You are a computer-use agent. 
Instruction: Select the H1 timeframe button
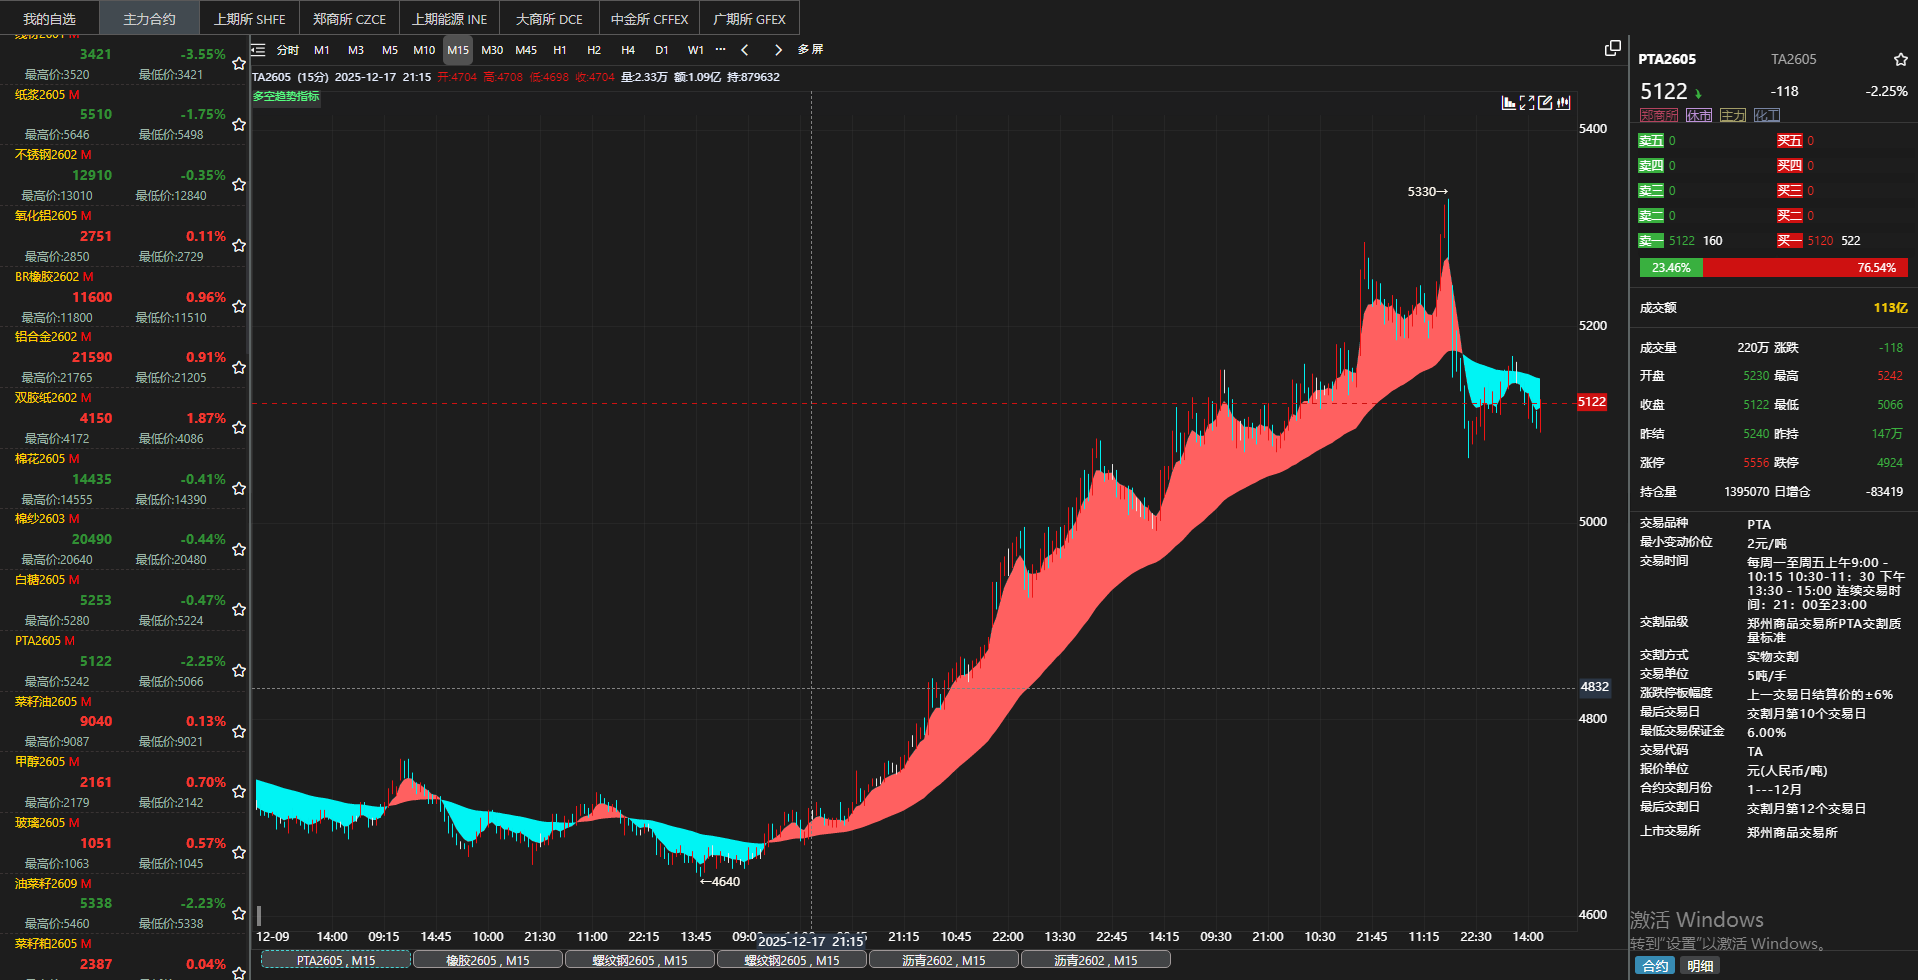pos(560,49)
